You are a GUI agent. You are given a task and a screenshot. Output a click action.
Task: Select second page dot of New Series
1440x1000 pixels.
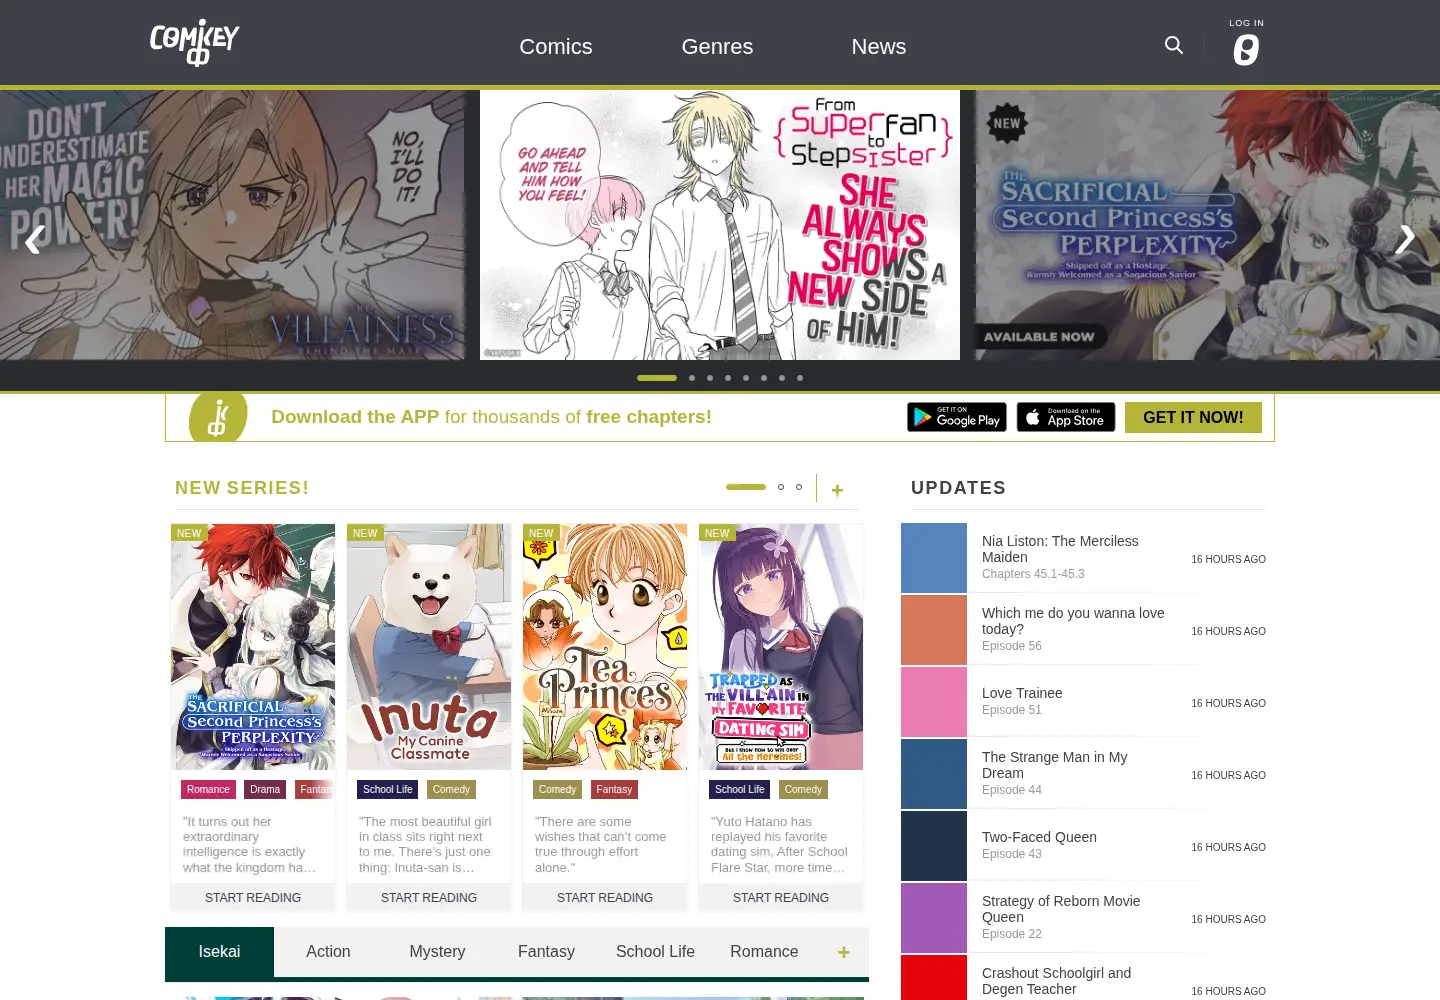click(781, 487)
